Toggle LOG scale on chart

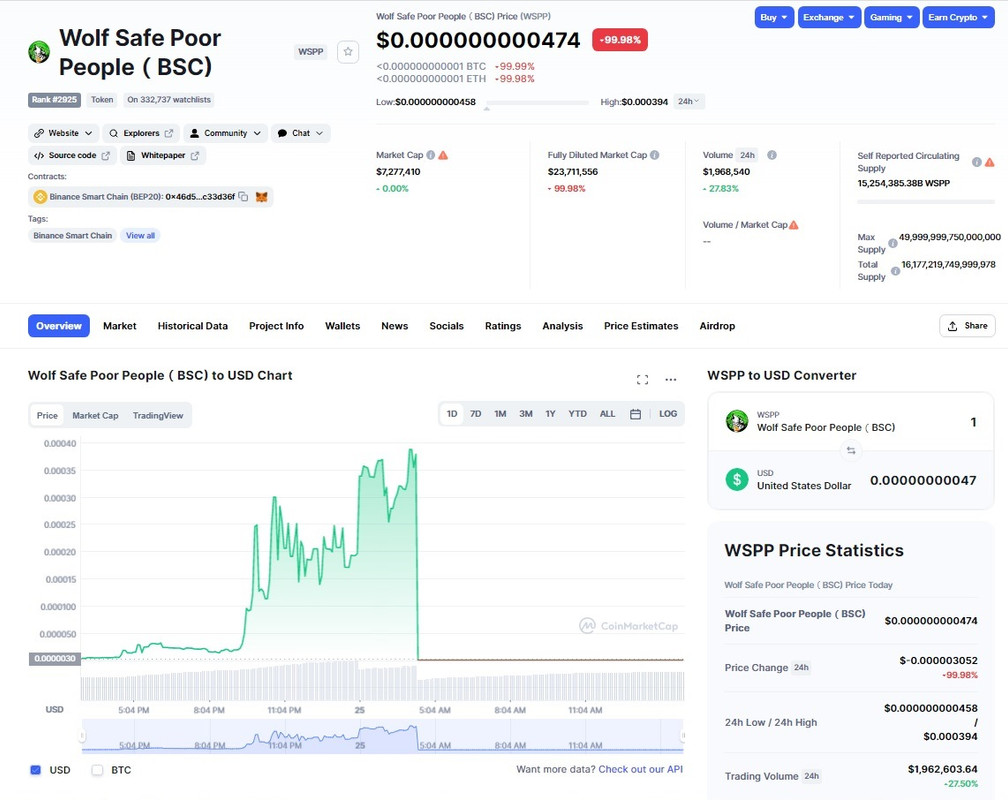click(668, 414)
